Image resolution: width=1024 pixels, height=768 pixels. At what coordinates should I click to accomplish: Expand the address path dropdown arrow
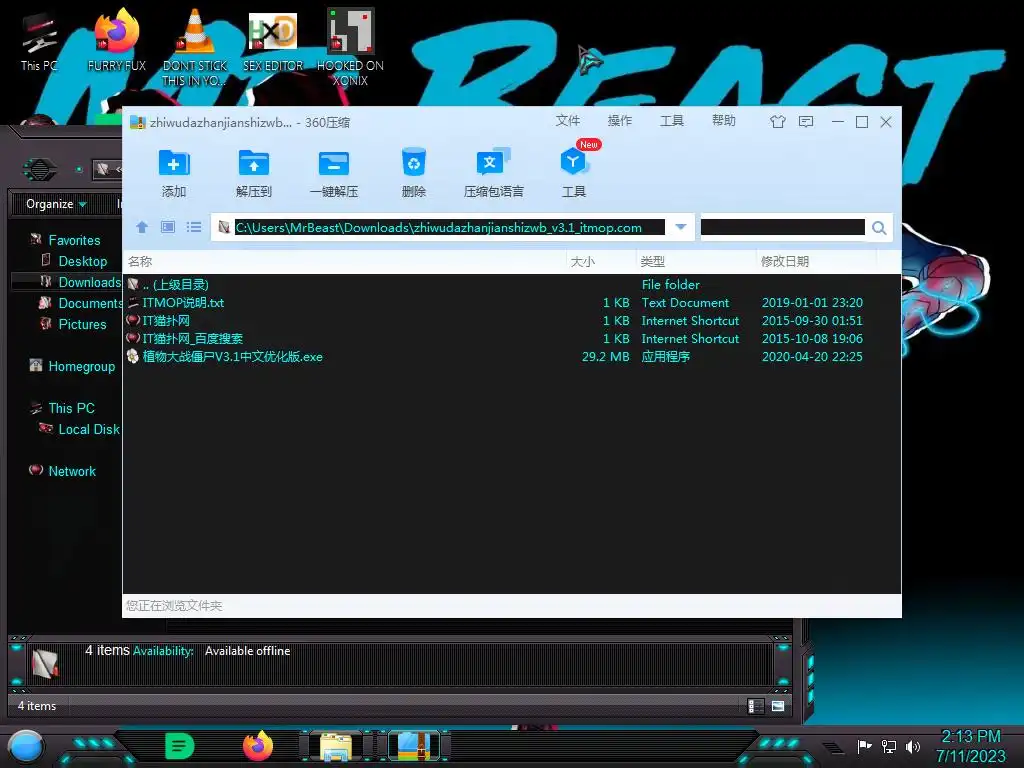tap(680, 227)
